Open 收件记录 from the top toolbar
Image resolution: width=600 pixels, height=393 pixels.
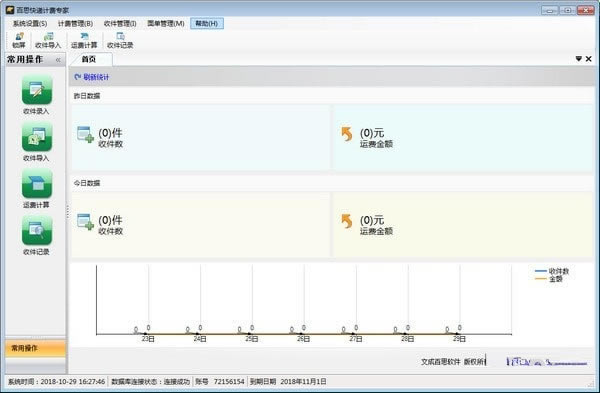(x=120, y=41)
